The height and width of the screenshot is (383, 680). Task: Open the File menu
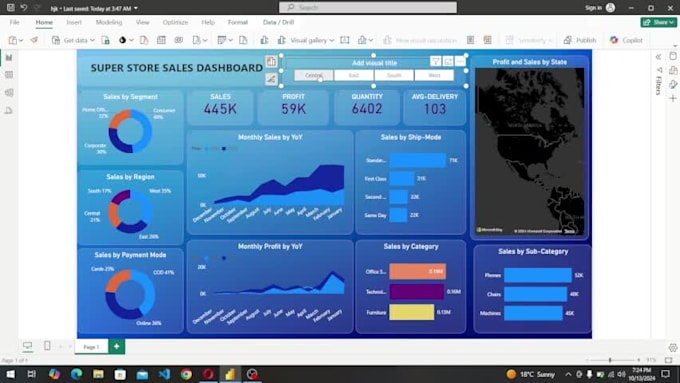click(x=15, y=22)
